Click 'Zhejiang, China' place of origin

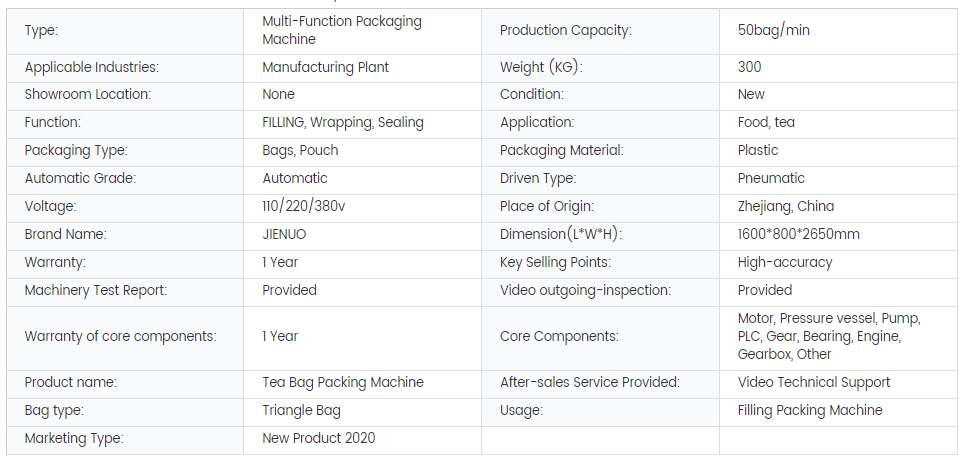click(x=785, y=206)
